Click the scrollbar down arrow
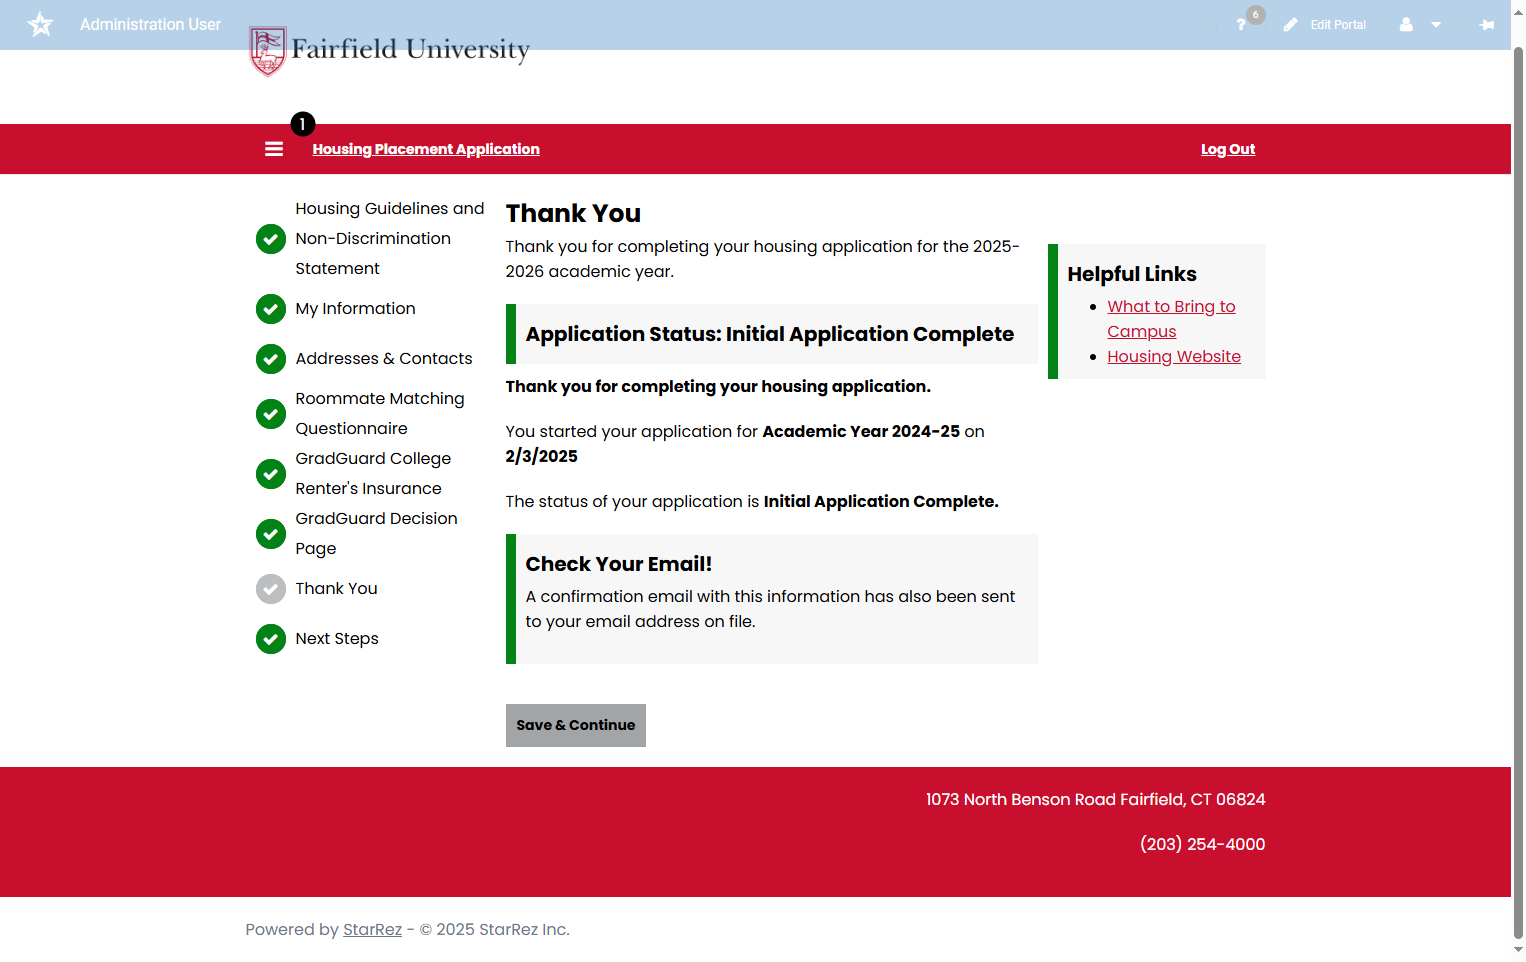The image size is (1526, 962). coord(1518,951)
